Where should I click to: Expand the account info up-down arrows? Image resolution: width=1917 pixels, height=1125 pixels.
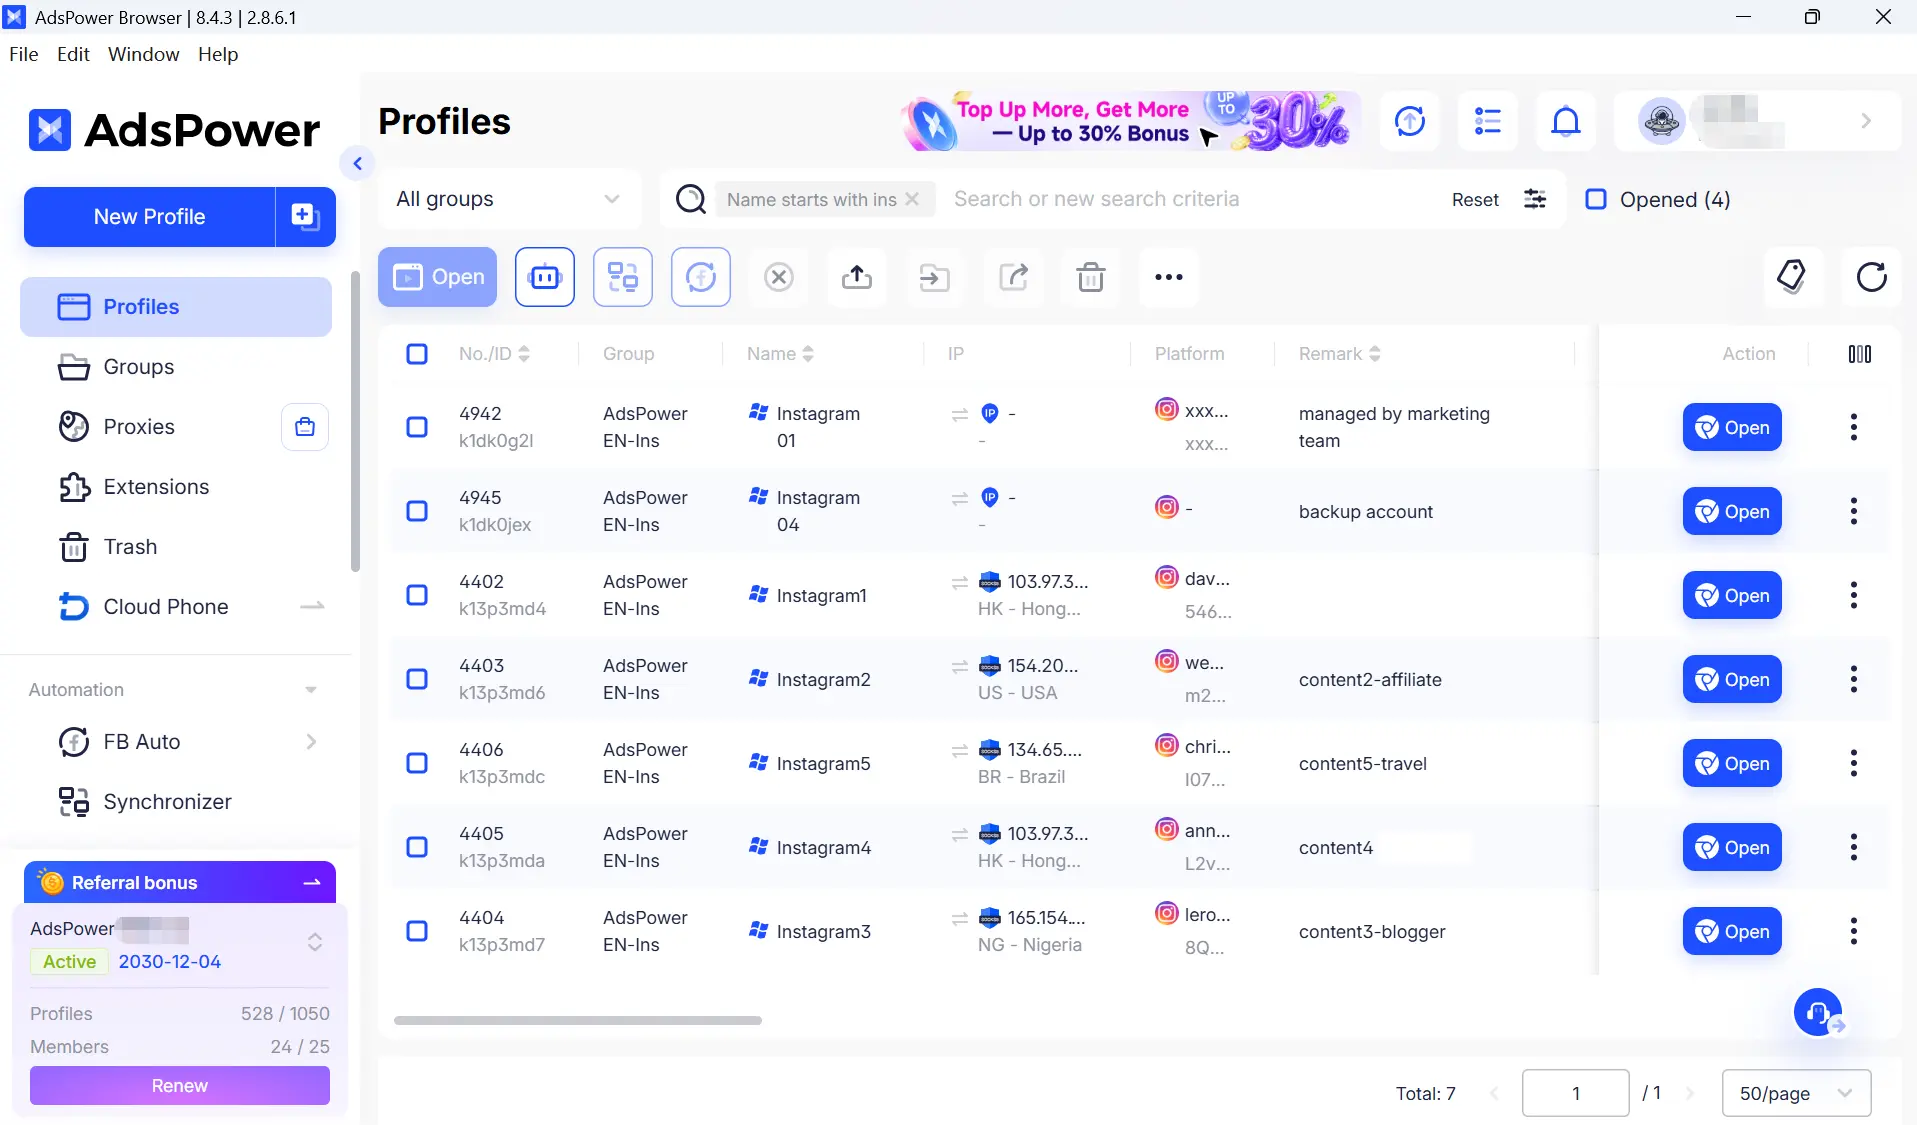click(x=315, y=942)
